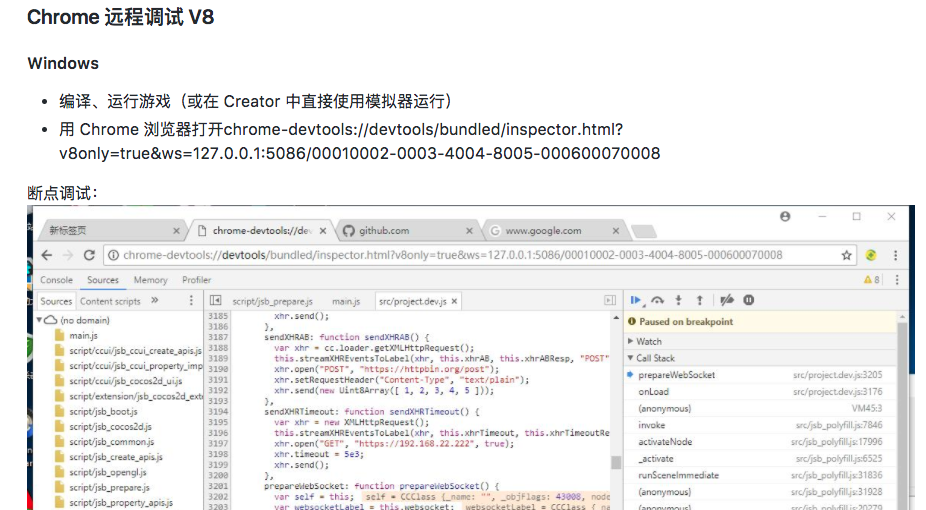Open script/jsb_boot.js in file tree
This screenshot has height=510, width=926.
(x=103, y=411)
